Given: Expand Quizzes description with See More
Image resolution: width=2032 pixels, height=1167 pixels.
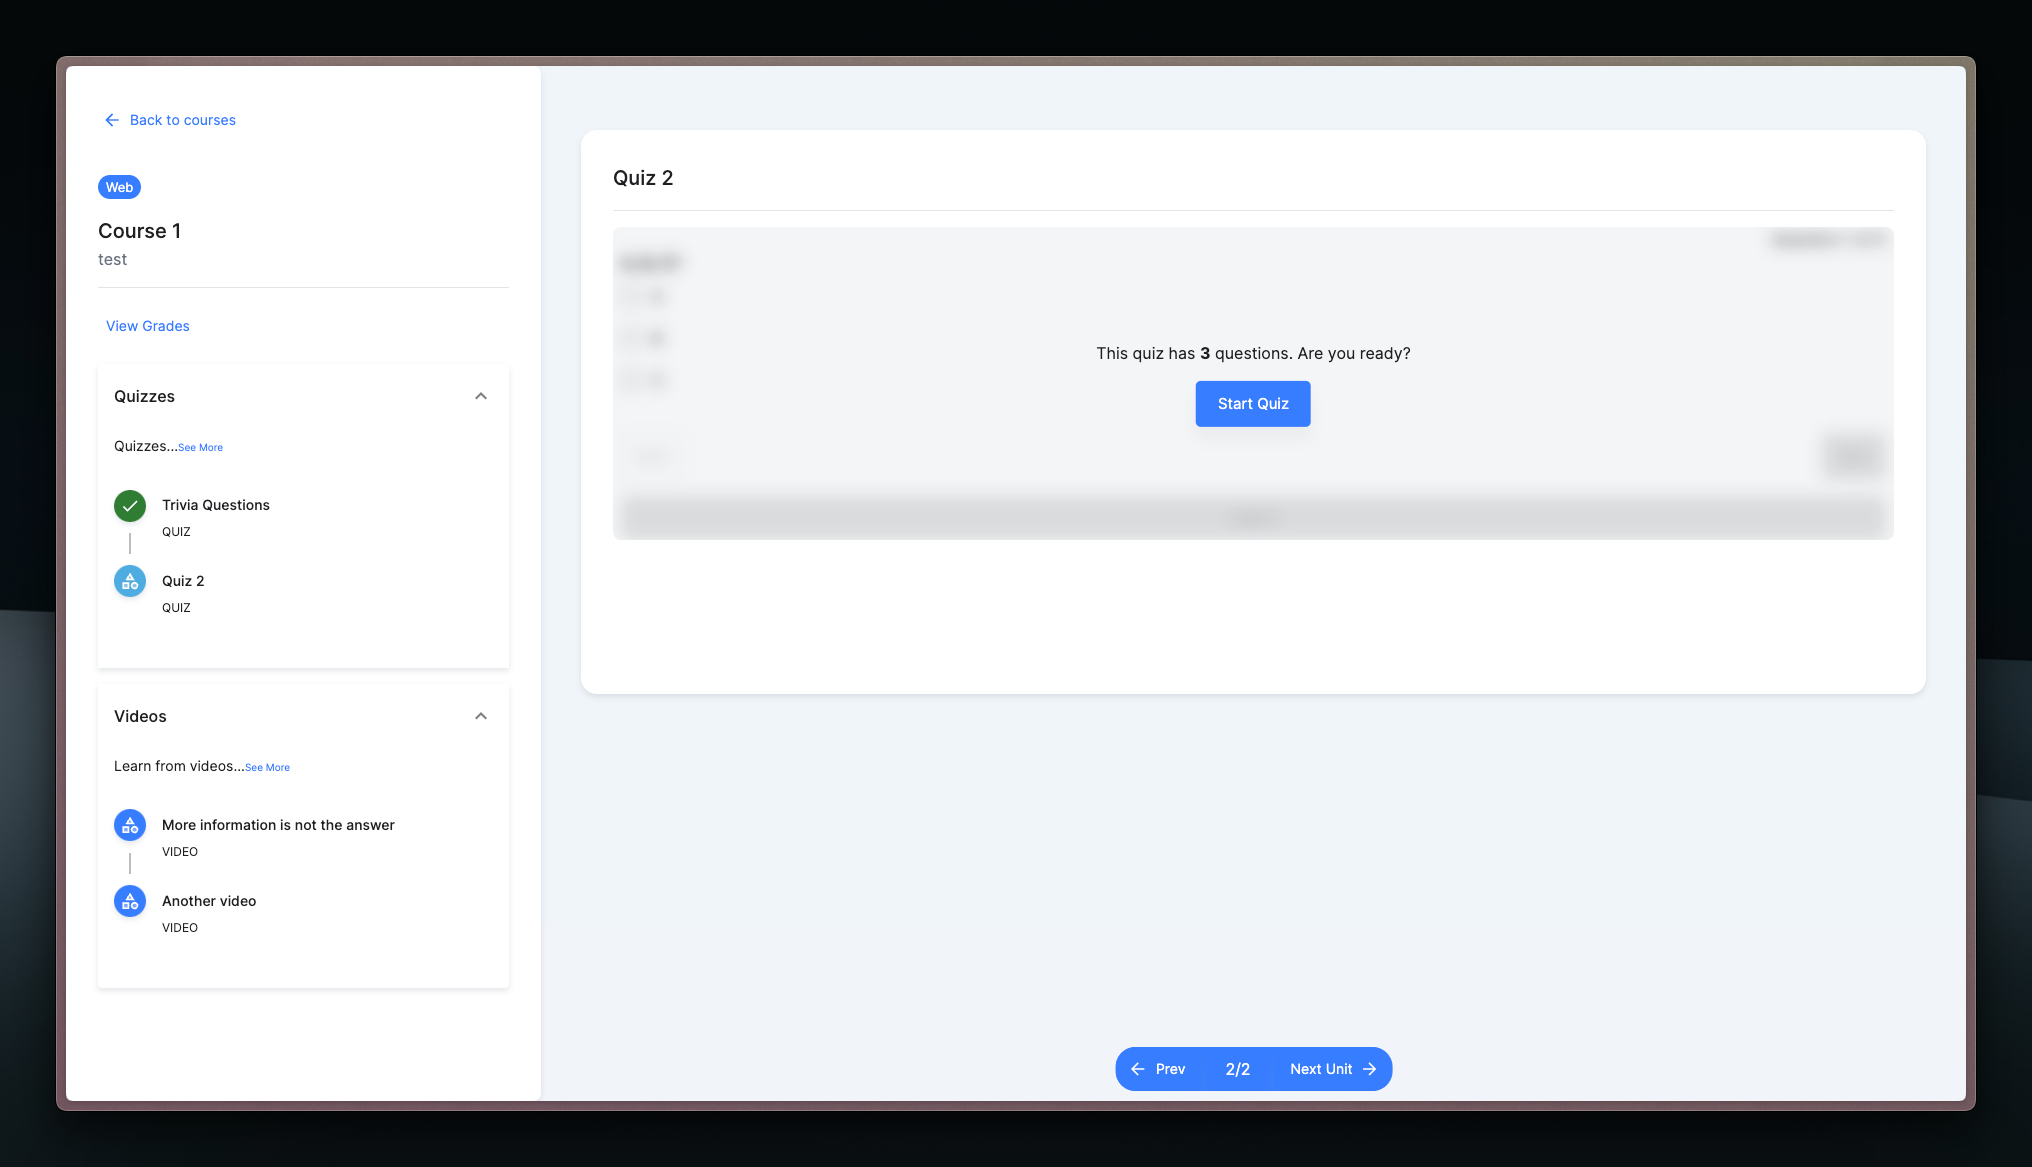Looking at the screenshot, I should coord(200,448).
